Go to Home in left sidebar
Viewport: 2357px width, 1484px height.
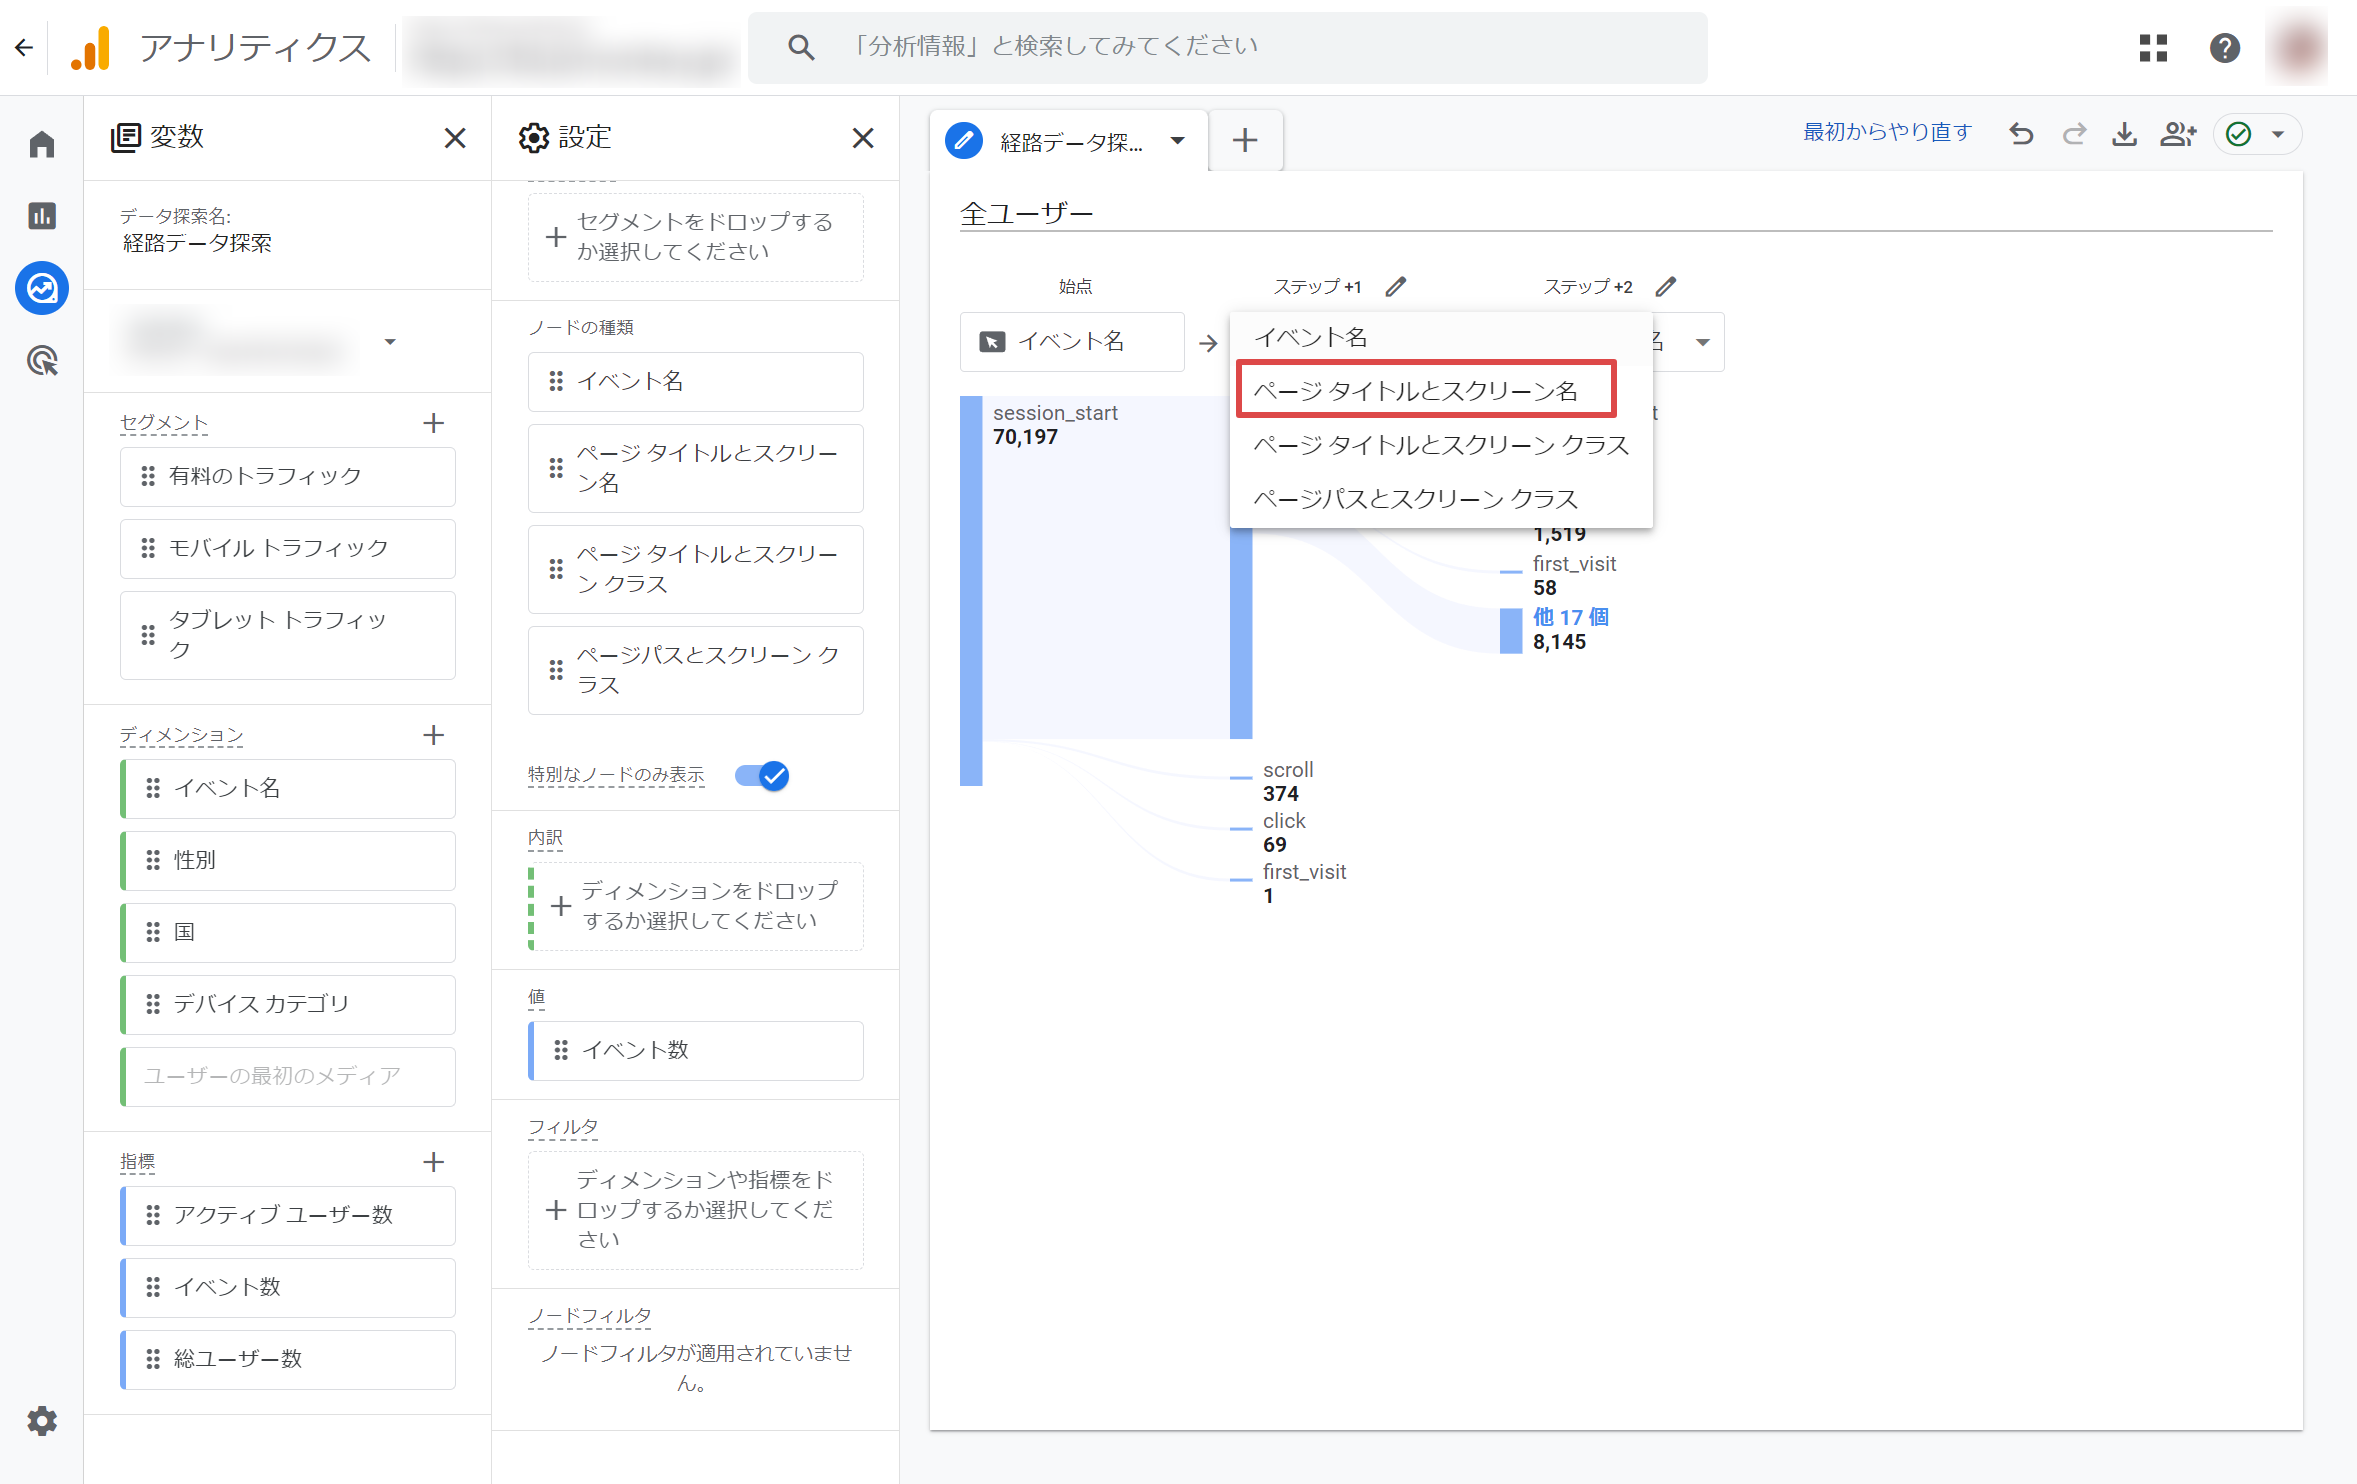(x=42, y=145)
